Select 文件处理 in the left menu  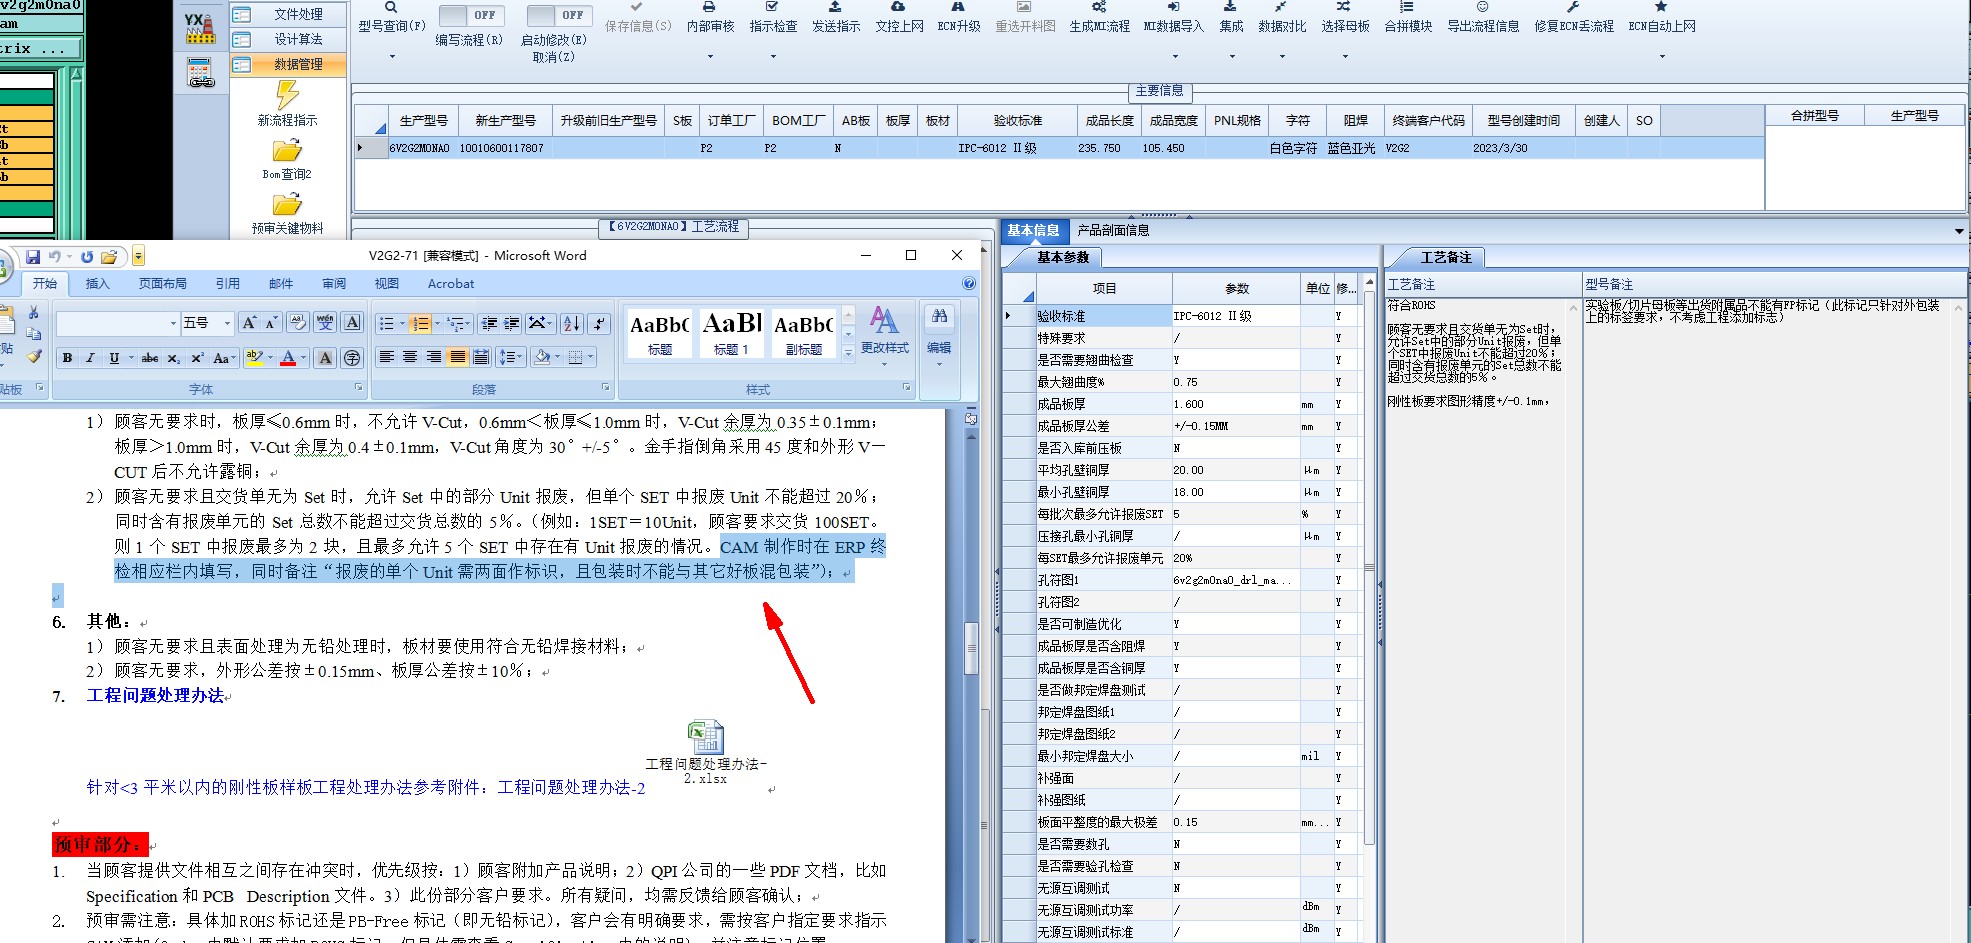click(289, 14)
